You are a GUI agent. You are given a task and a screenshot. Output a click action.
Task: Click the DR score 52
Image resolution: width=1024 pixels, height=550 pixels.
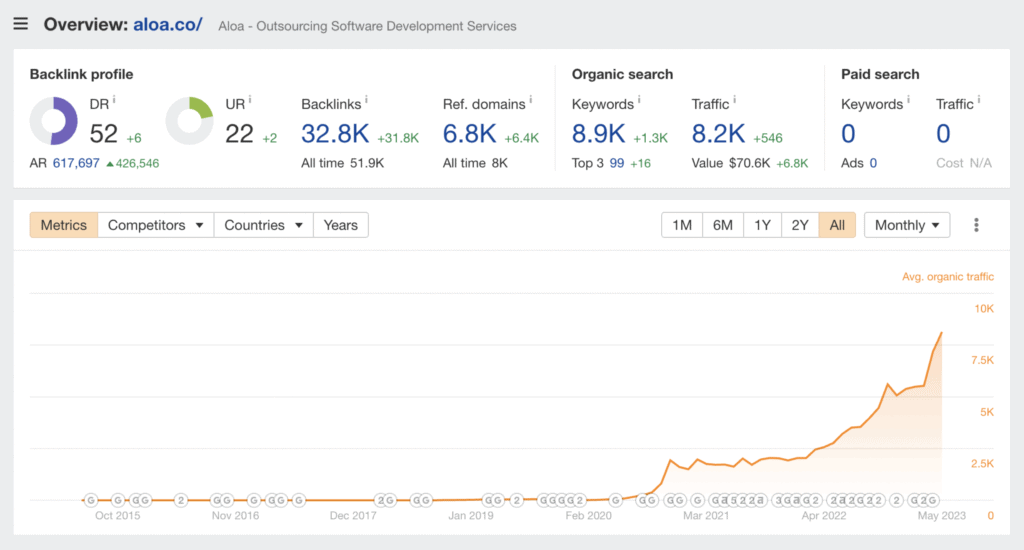click(103, 134)
